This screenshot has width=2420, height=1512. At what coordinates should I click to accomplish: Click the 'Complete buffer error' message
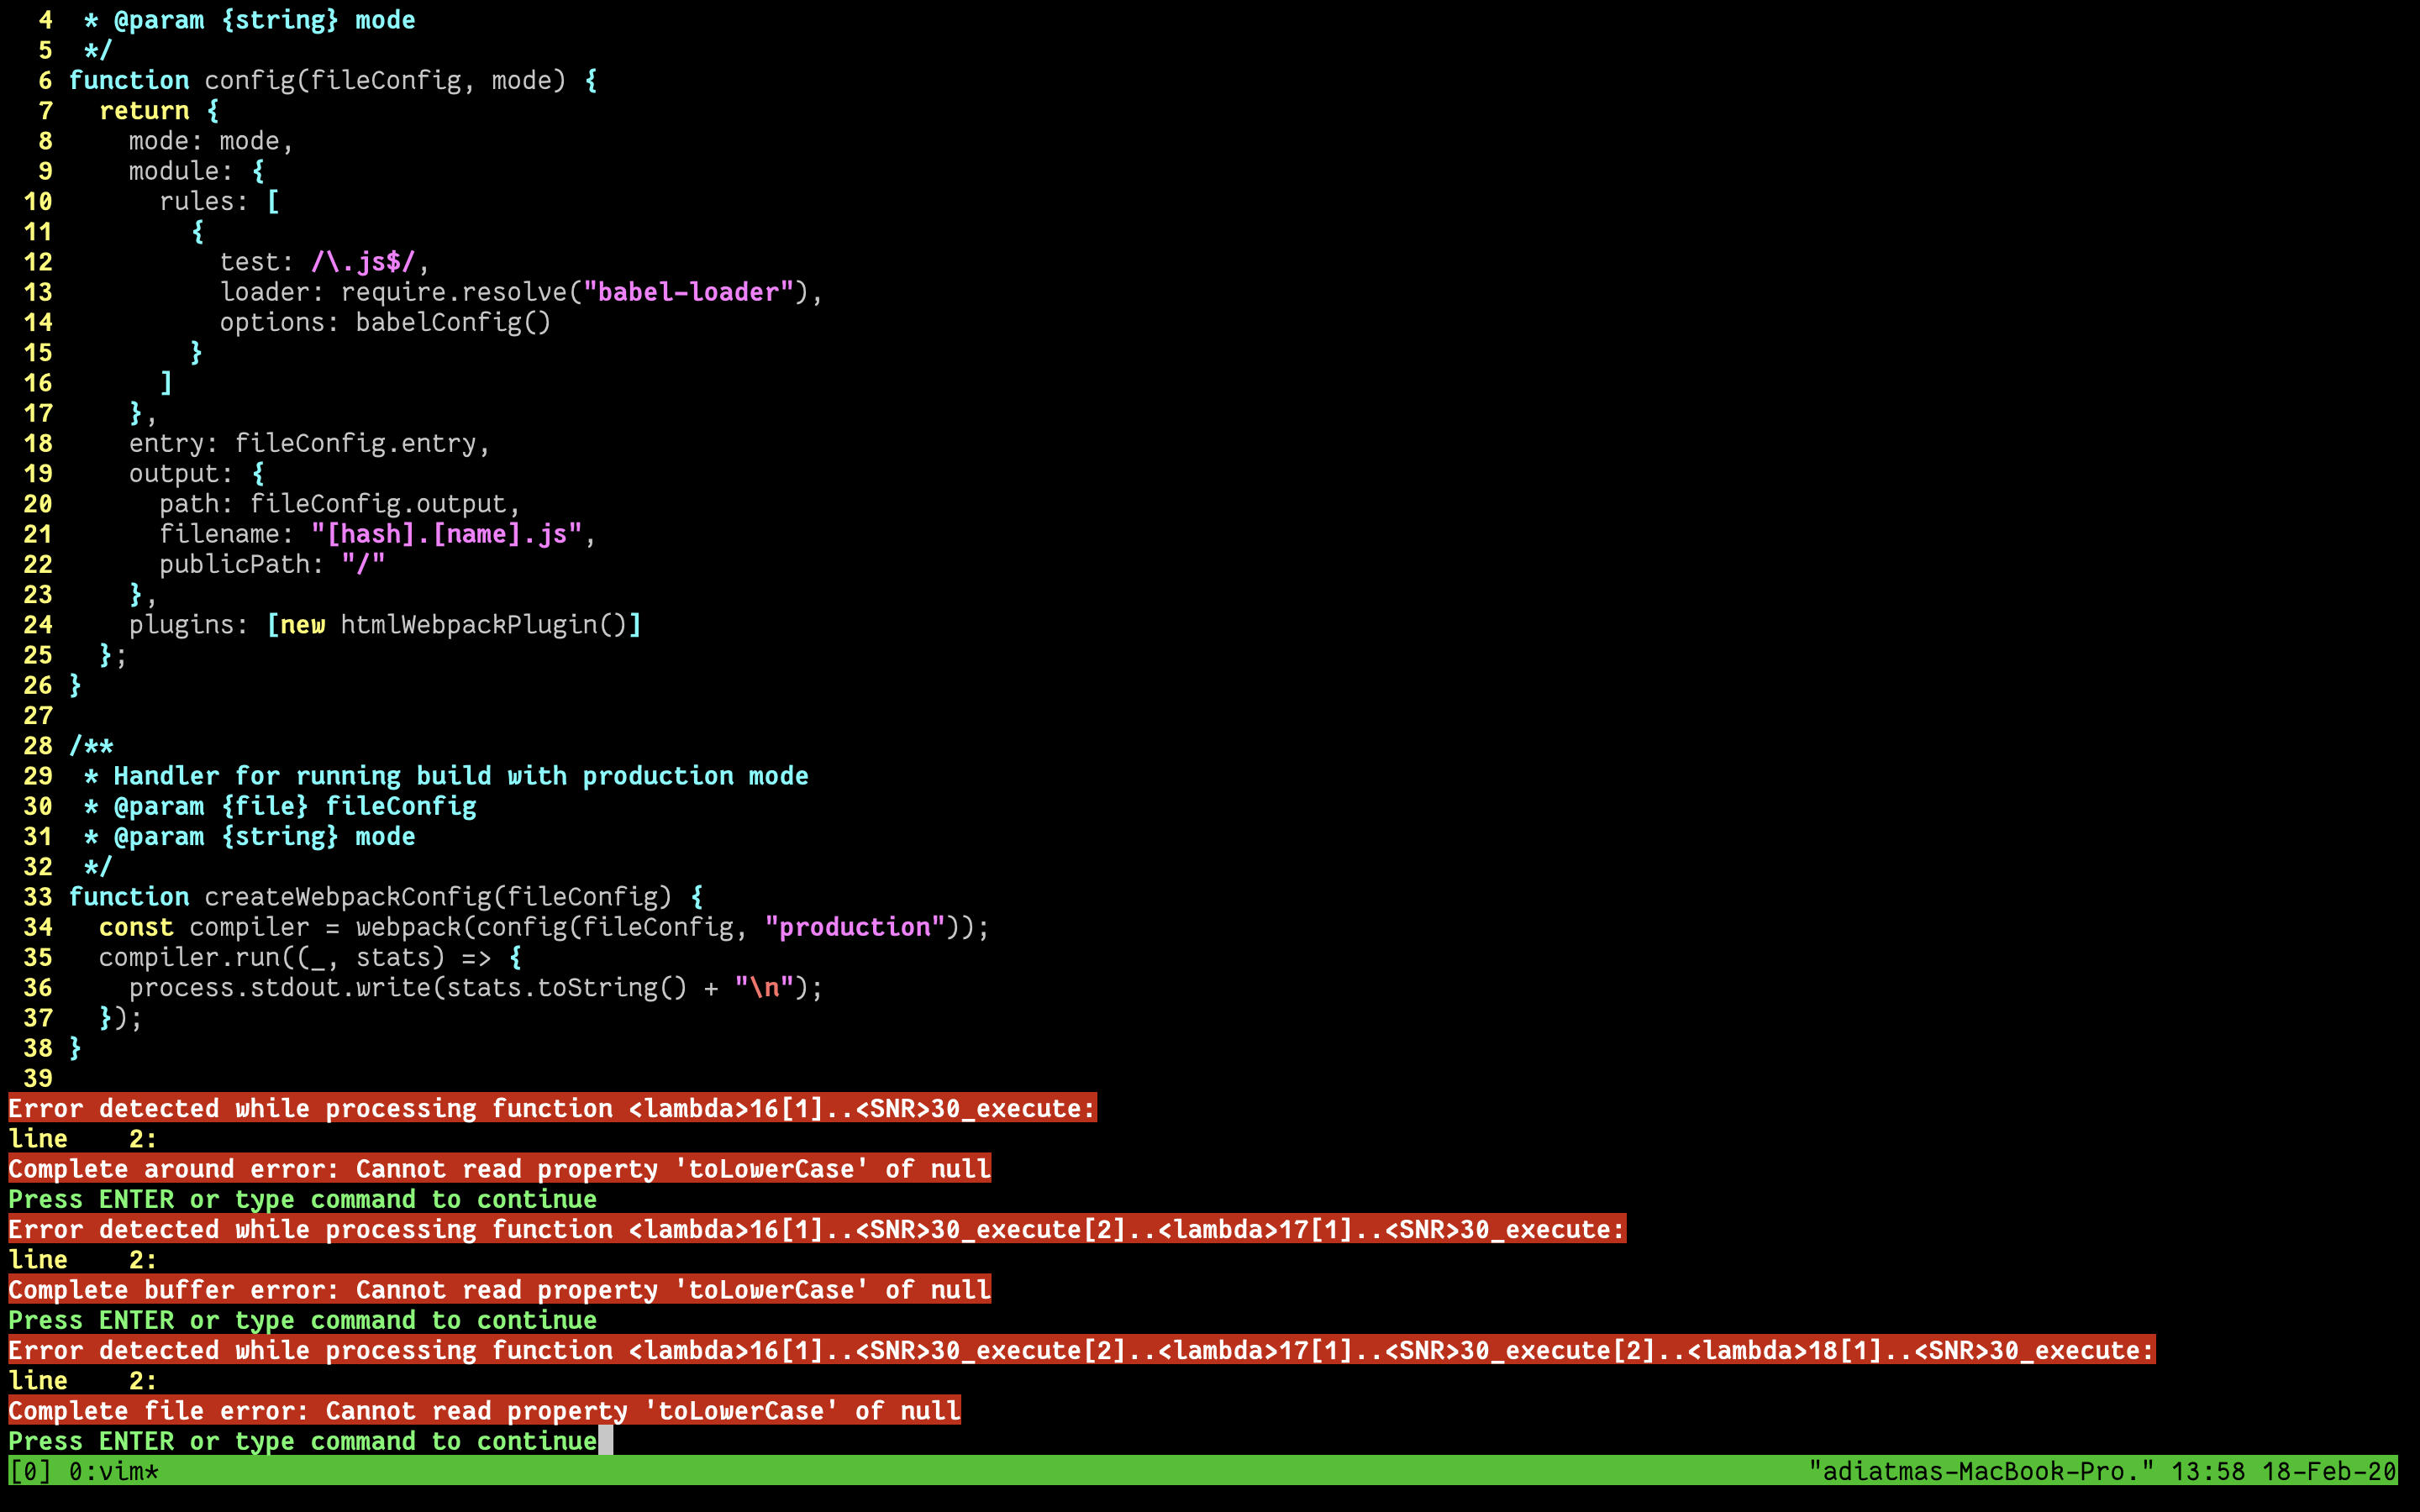tap(500, 1290)
